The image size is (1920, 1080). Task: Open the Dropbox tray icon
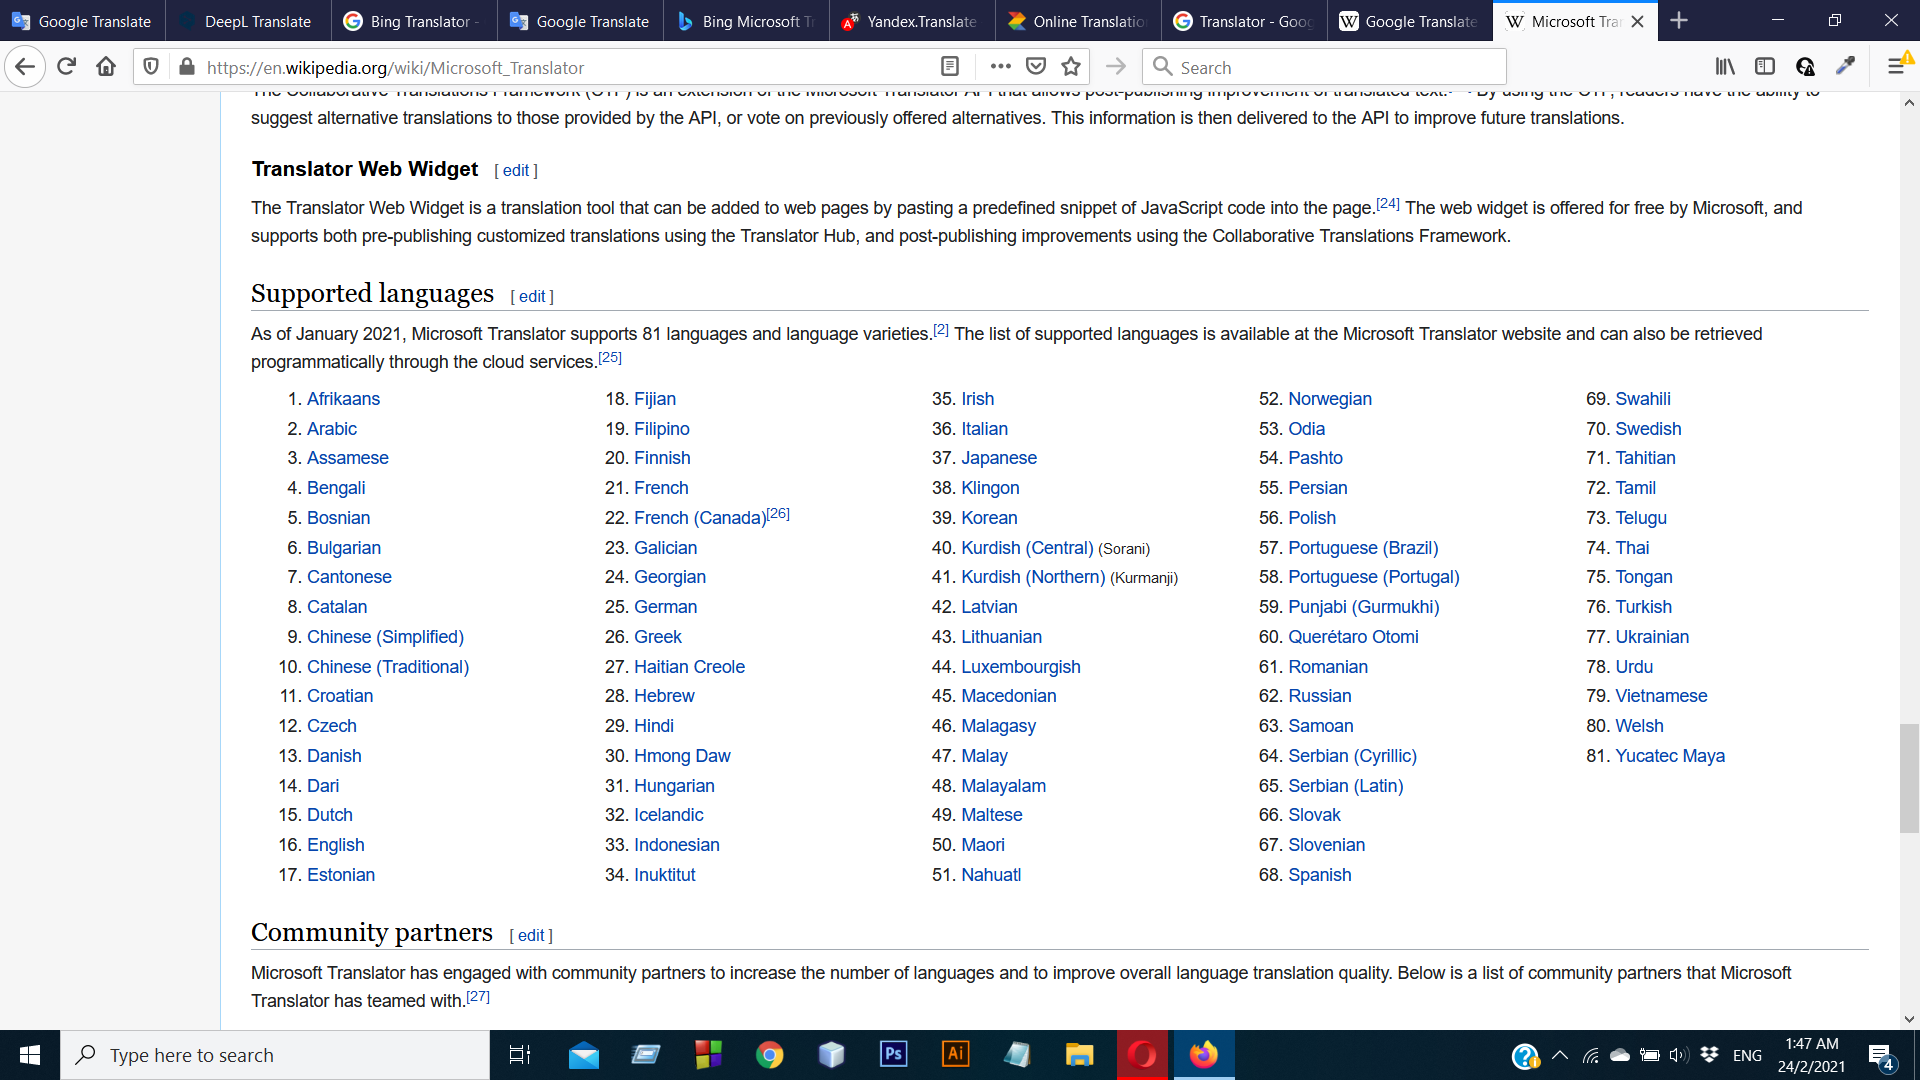tap(1709, 1055)
